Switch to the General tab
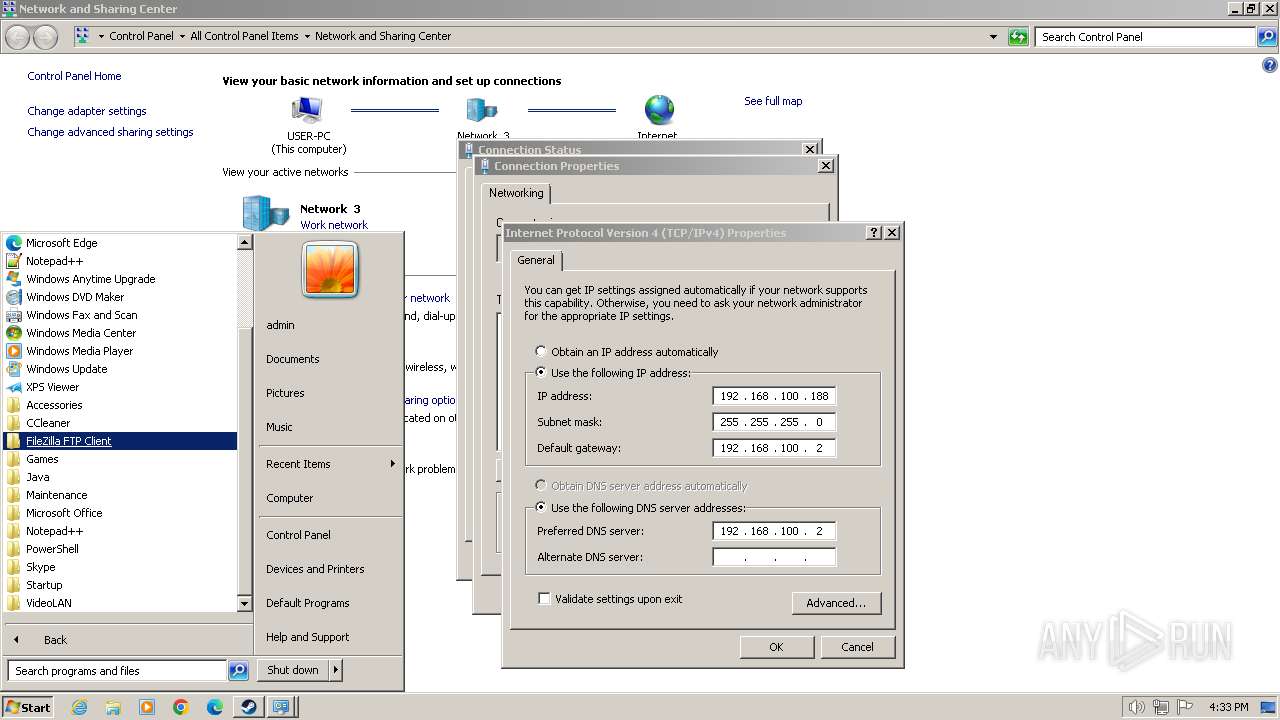 click(536, 260)
